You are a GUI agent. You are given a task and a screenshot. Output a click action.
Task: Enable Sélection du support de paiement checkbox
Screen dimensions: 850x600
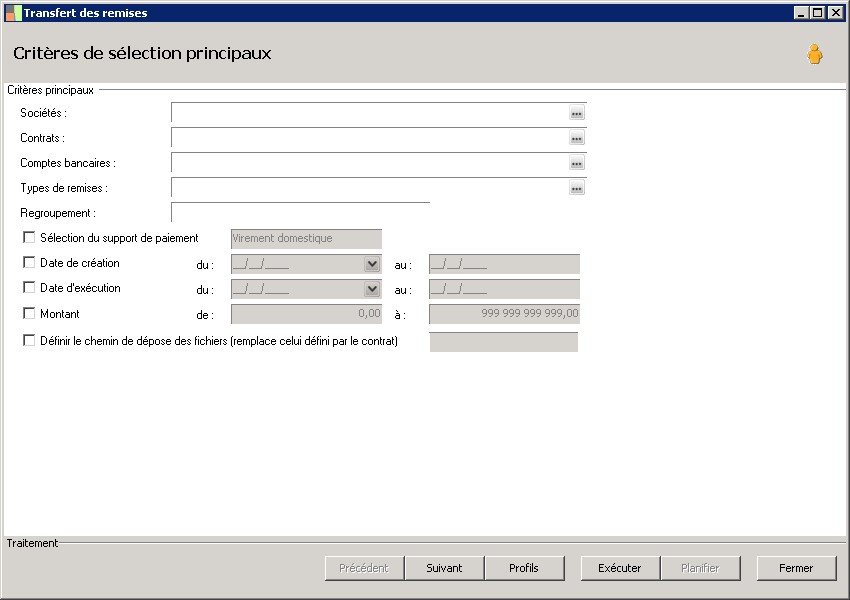click(29, 238)
